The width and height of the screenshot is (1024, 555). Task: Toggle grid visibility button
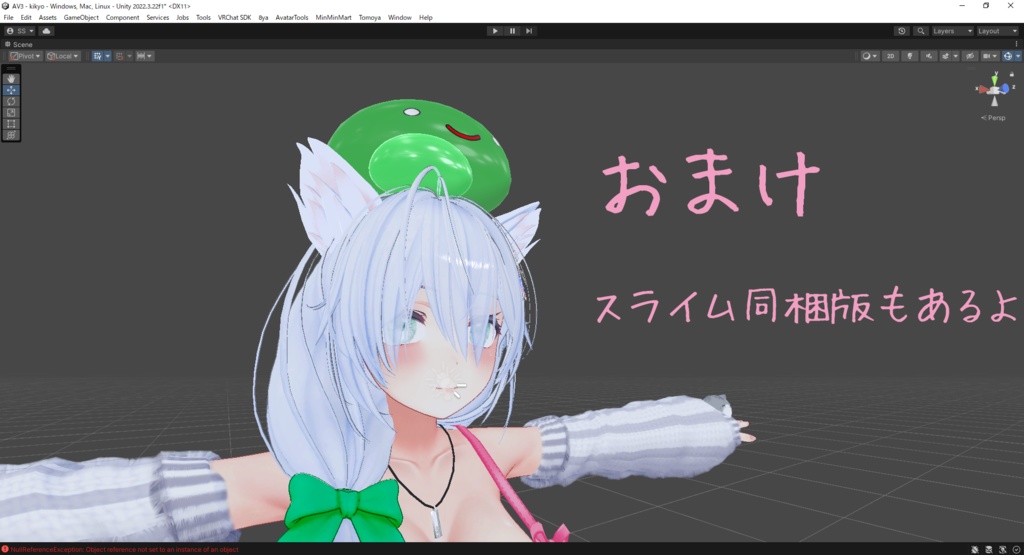(97, 56)
